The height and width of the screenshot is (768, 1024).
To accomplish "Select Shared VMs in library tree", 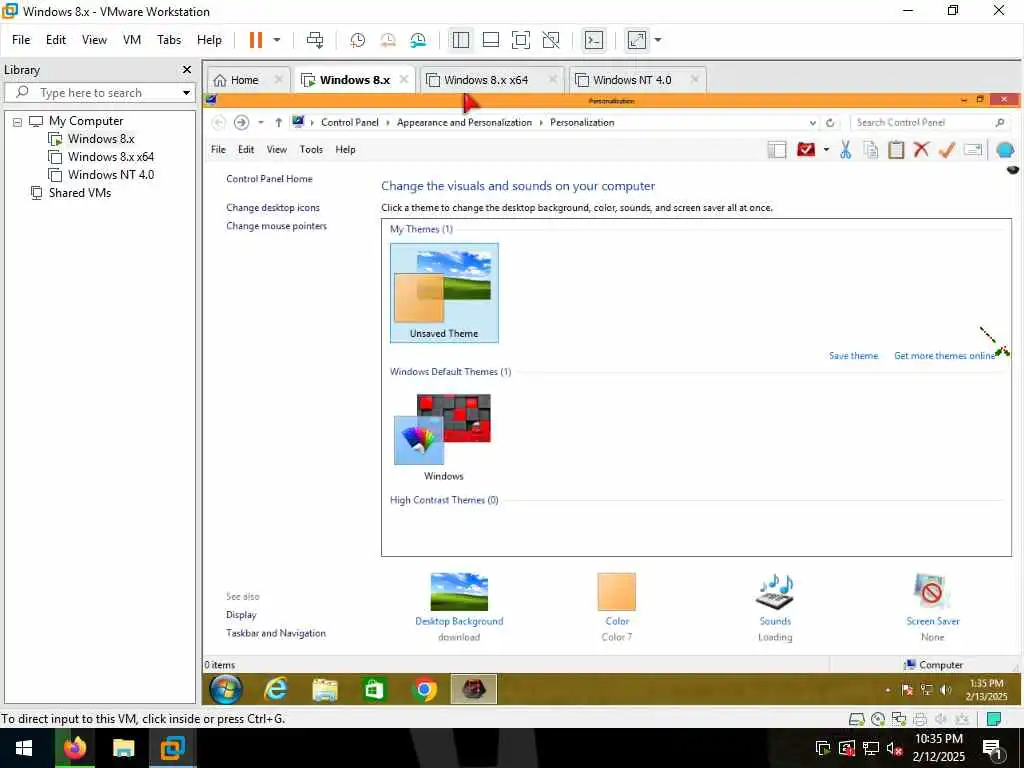I will click(80, 193).
